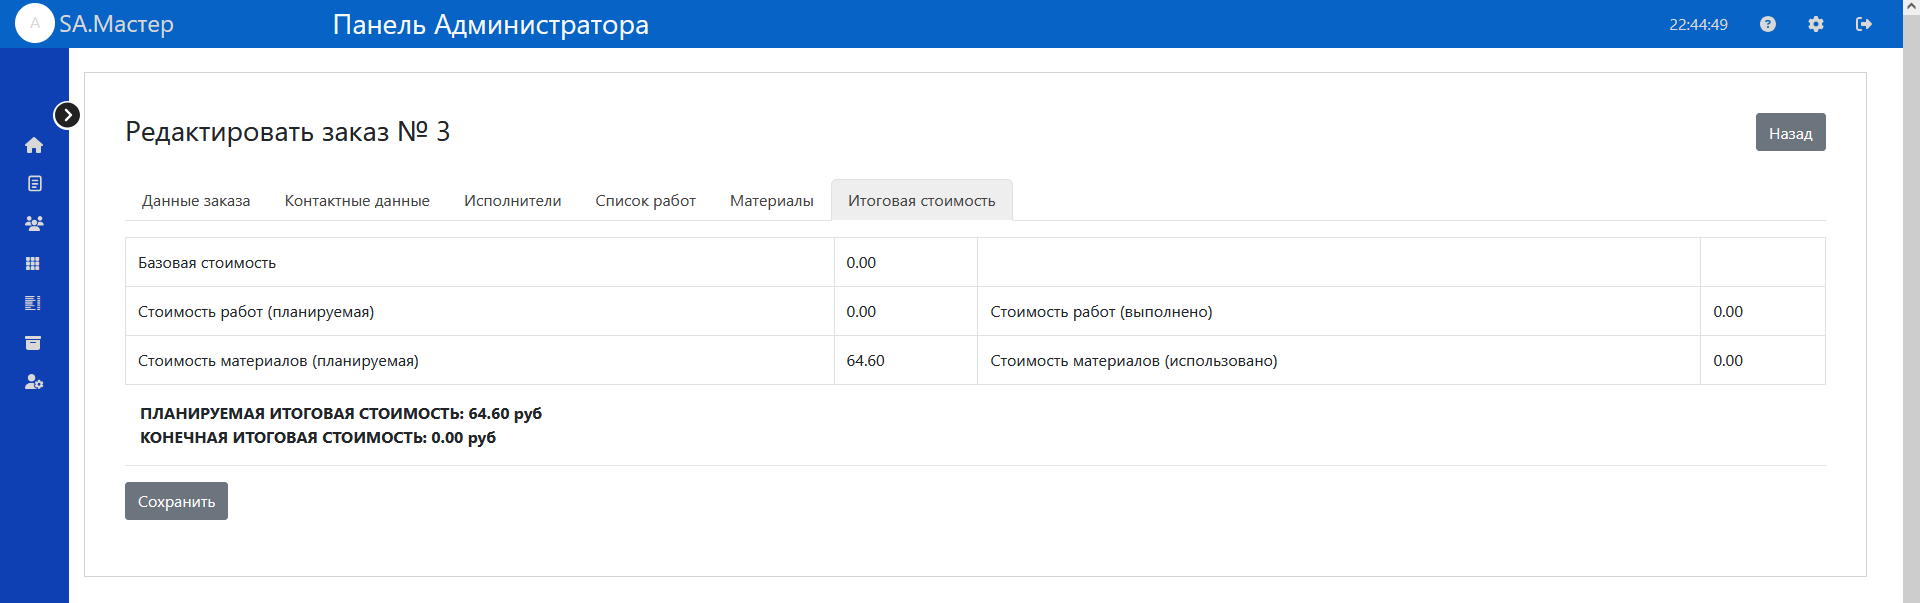The width and height of the screenshot is (1920, 603).
Task: Click the Назад button
Action: point(1790,133)
